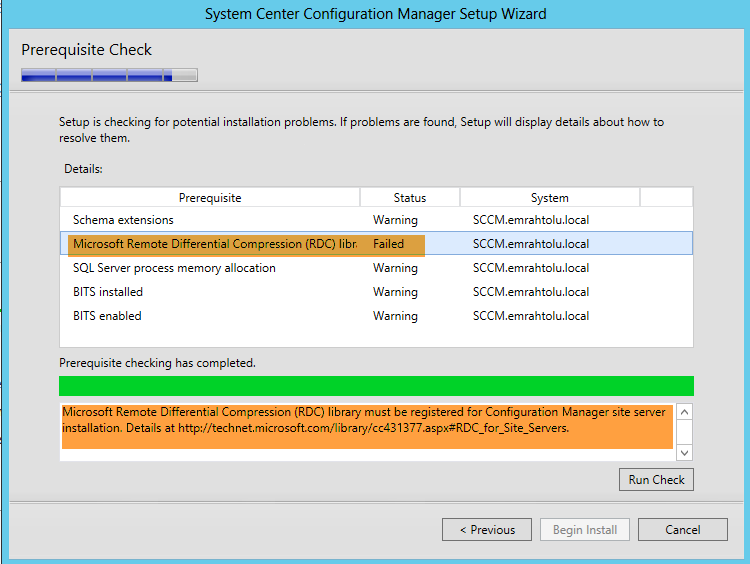Sort by the Prerequisite column header

(x=210, y=198)
